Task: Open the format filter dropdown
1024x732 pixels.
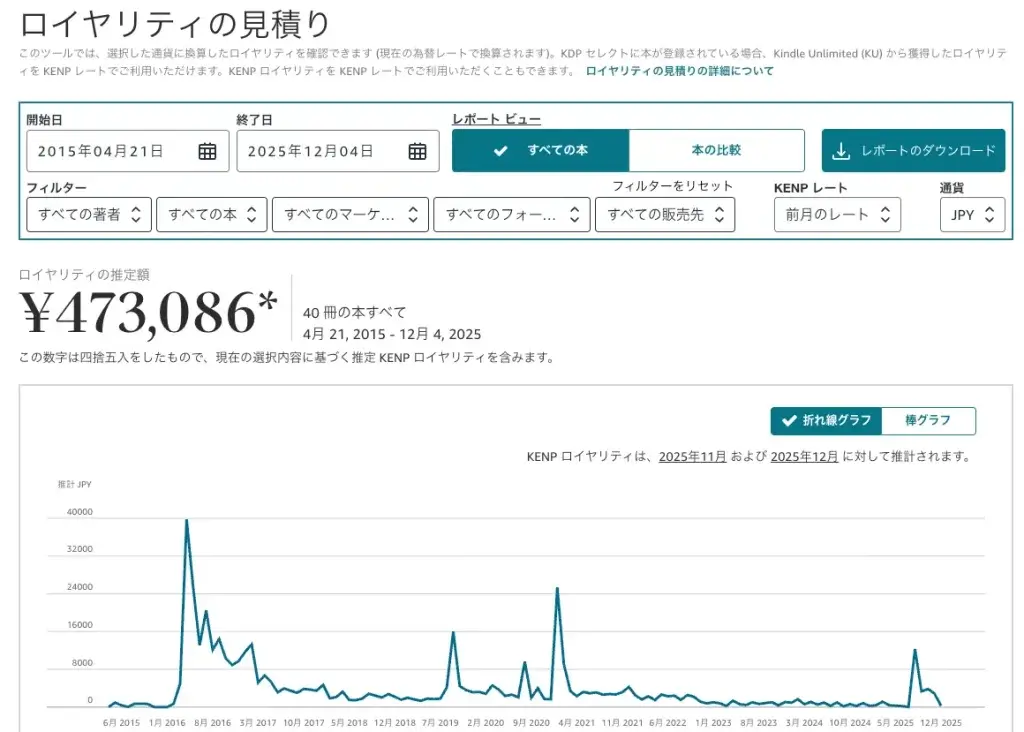Action: pos(511,214)
